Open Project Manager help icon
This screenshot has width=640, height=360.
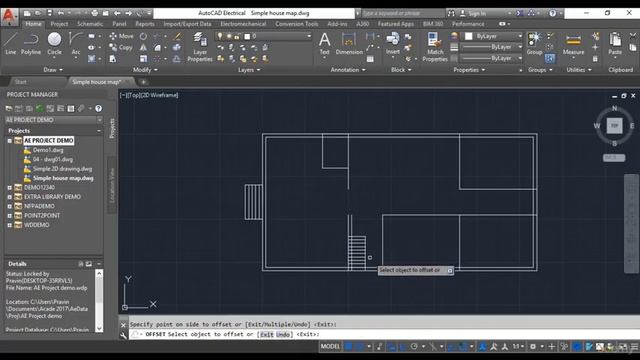pos(98,108)
